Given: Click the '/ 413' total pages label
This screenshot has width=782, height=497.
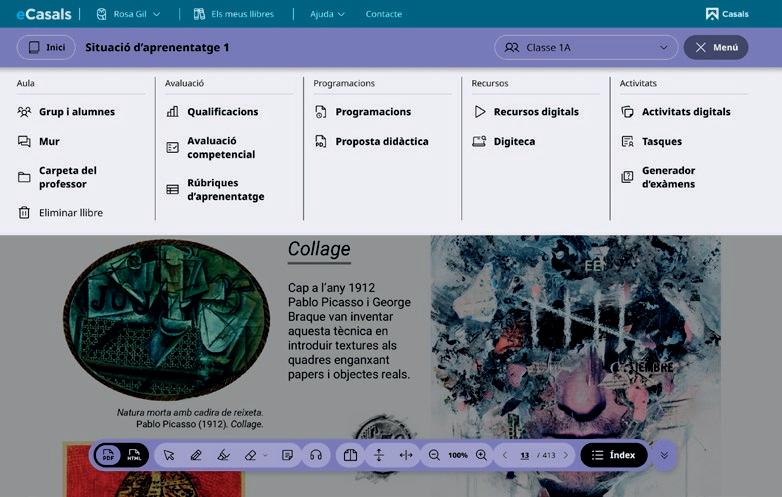Looking at the screenshot, I should [x=546, y=456].
